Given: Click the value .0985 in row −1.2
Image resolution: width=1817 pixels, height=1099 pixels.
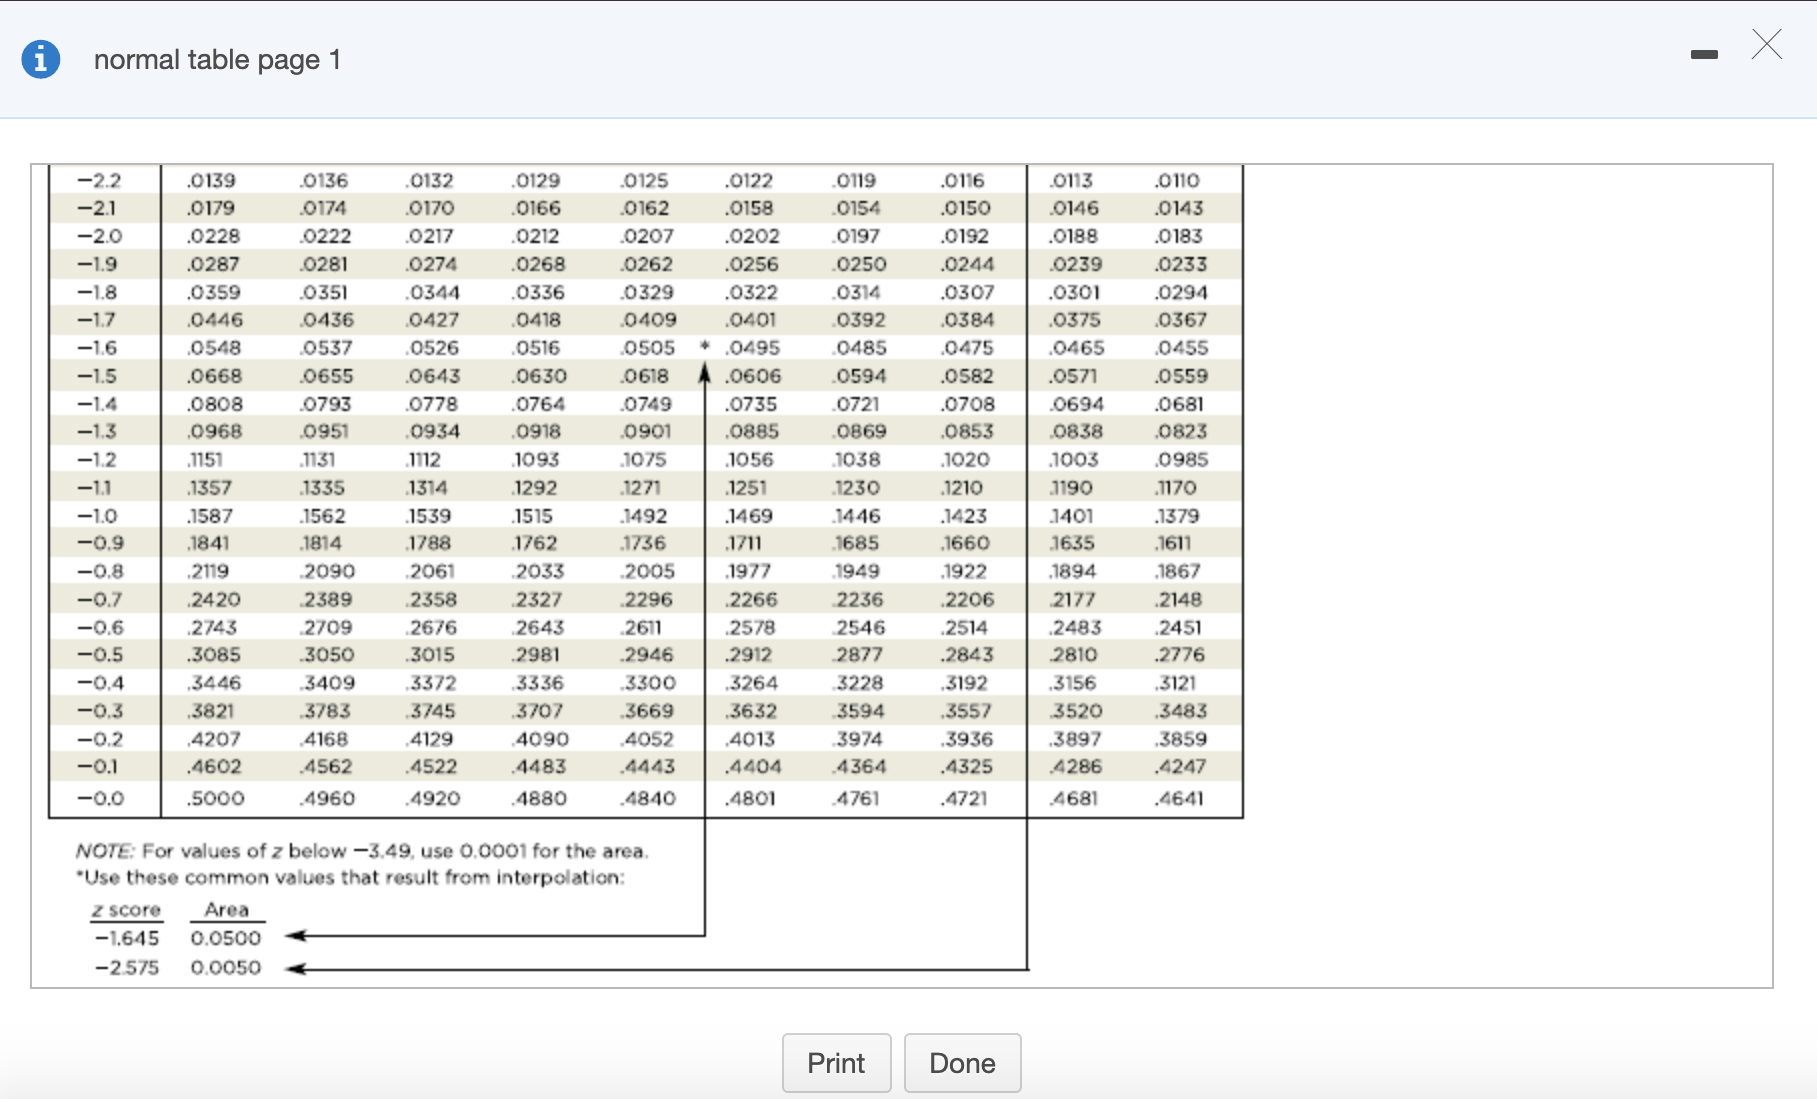Looking at the screenshot, I should point(1182,460).
